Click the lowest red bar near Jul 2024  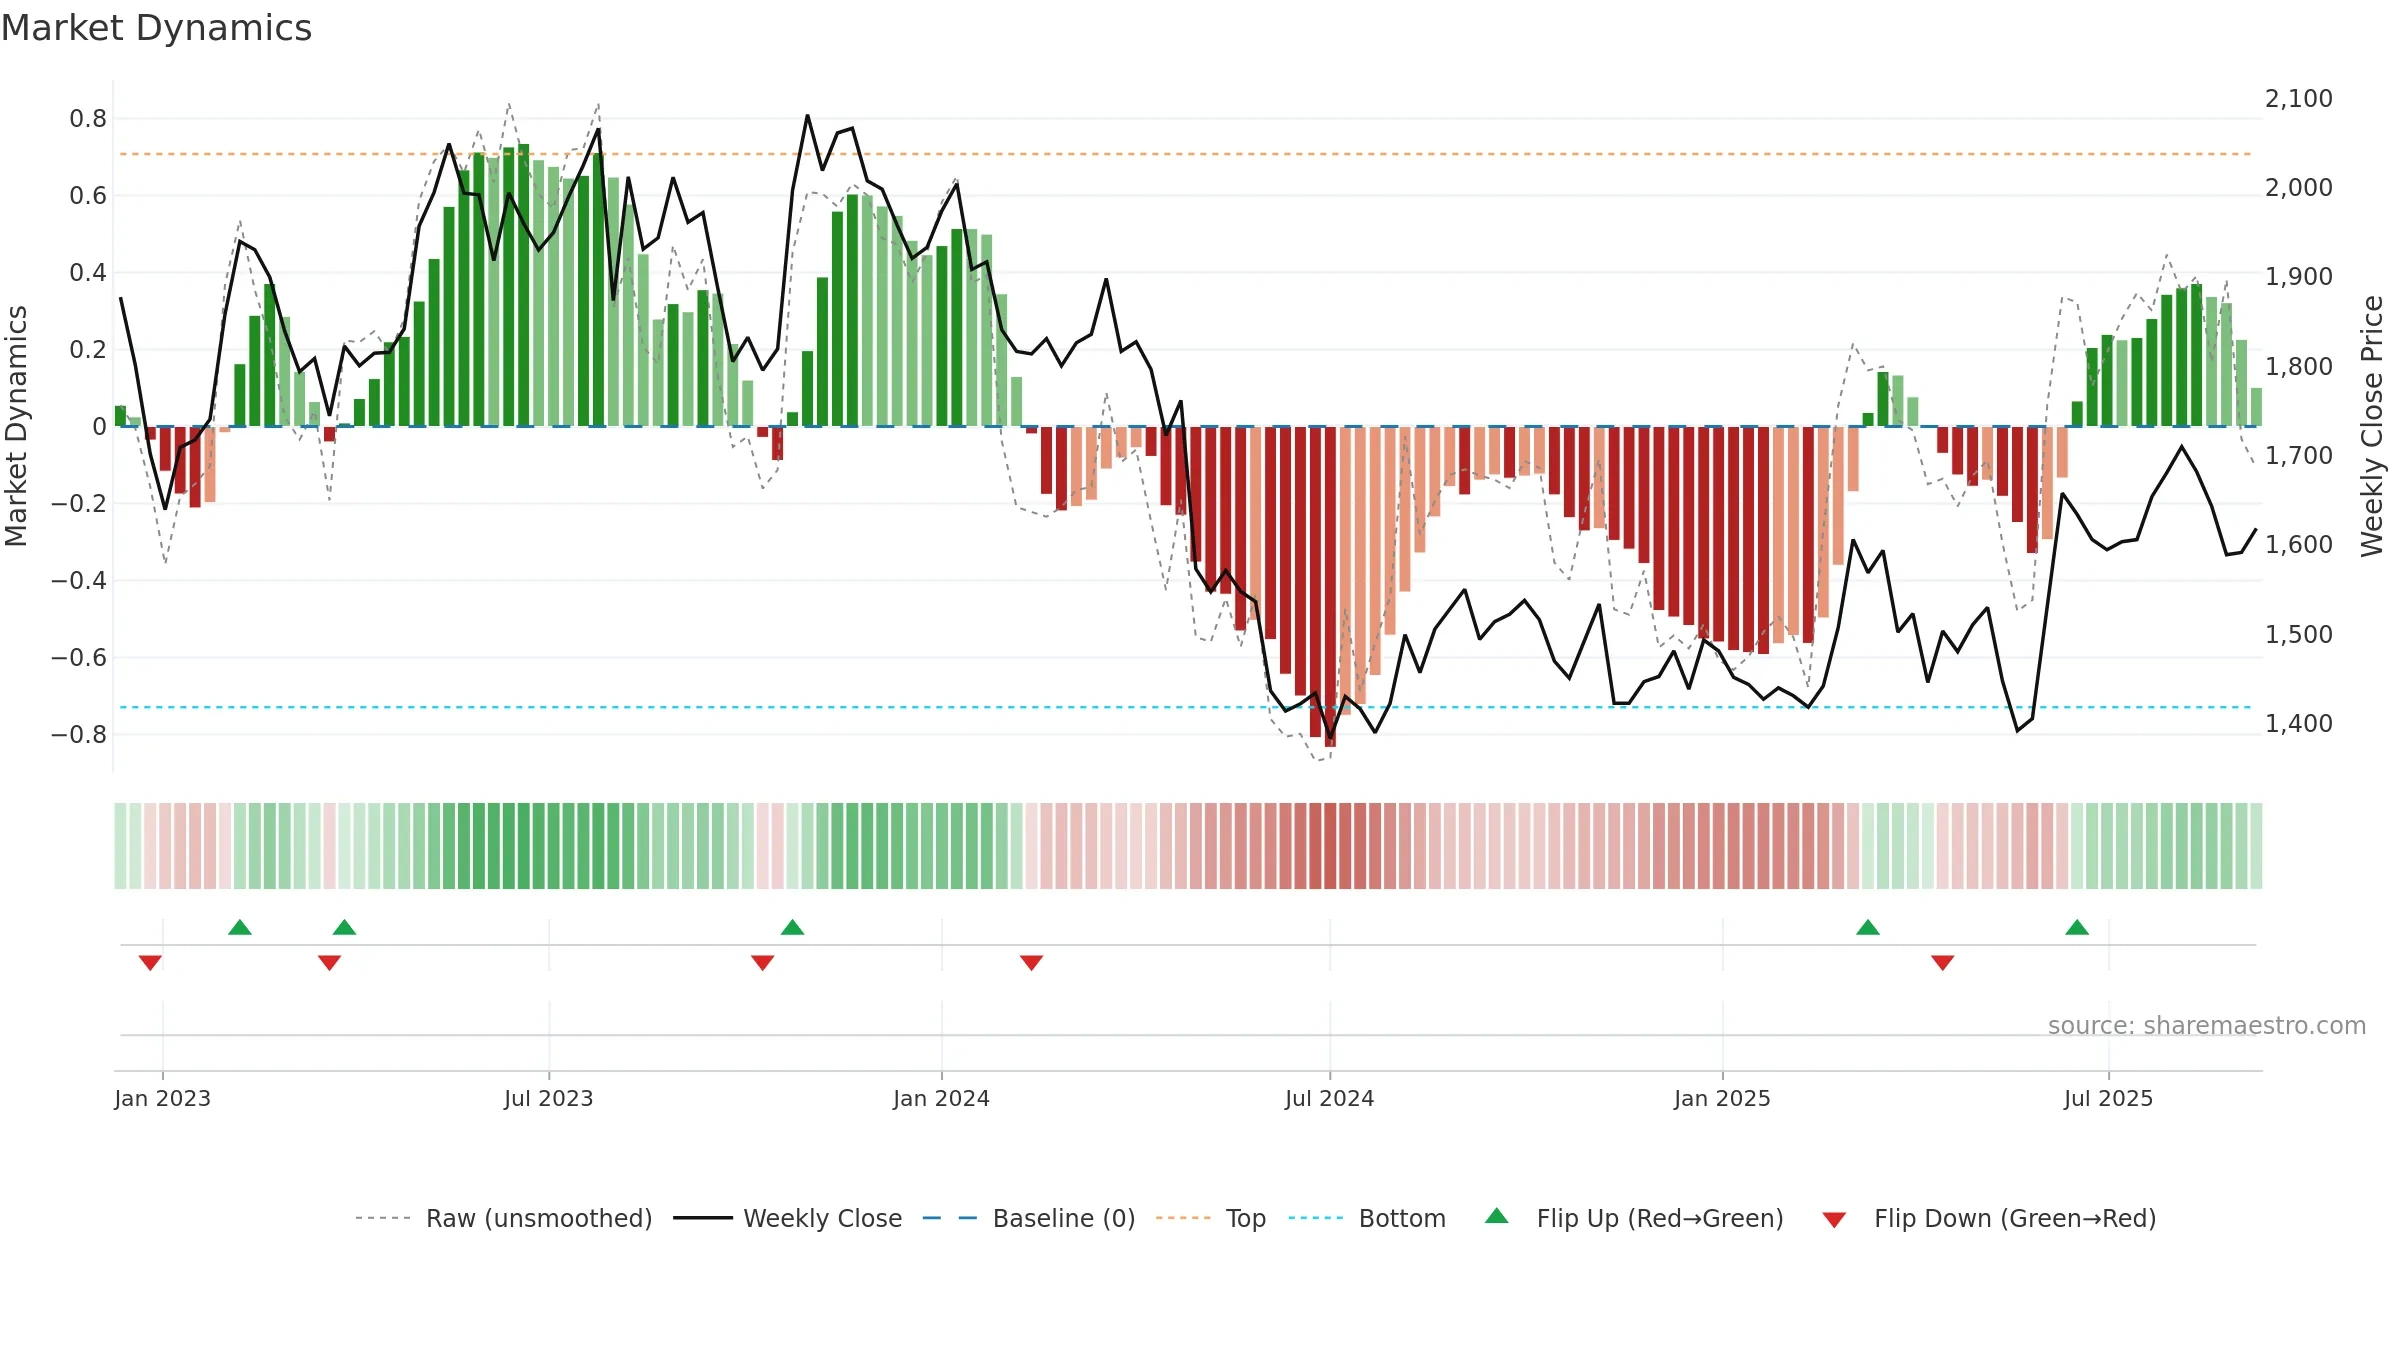coord(1330,587)
